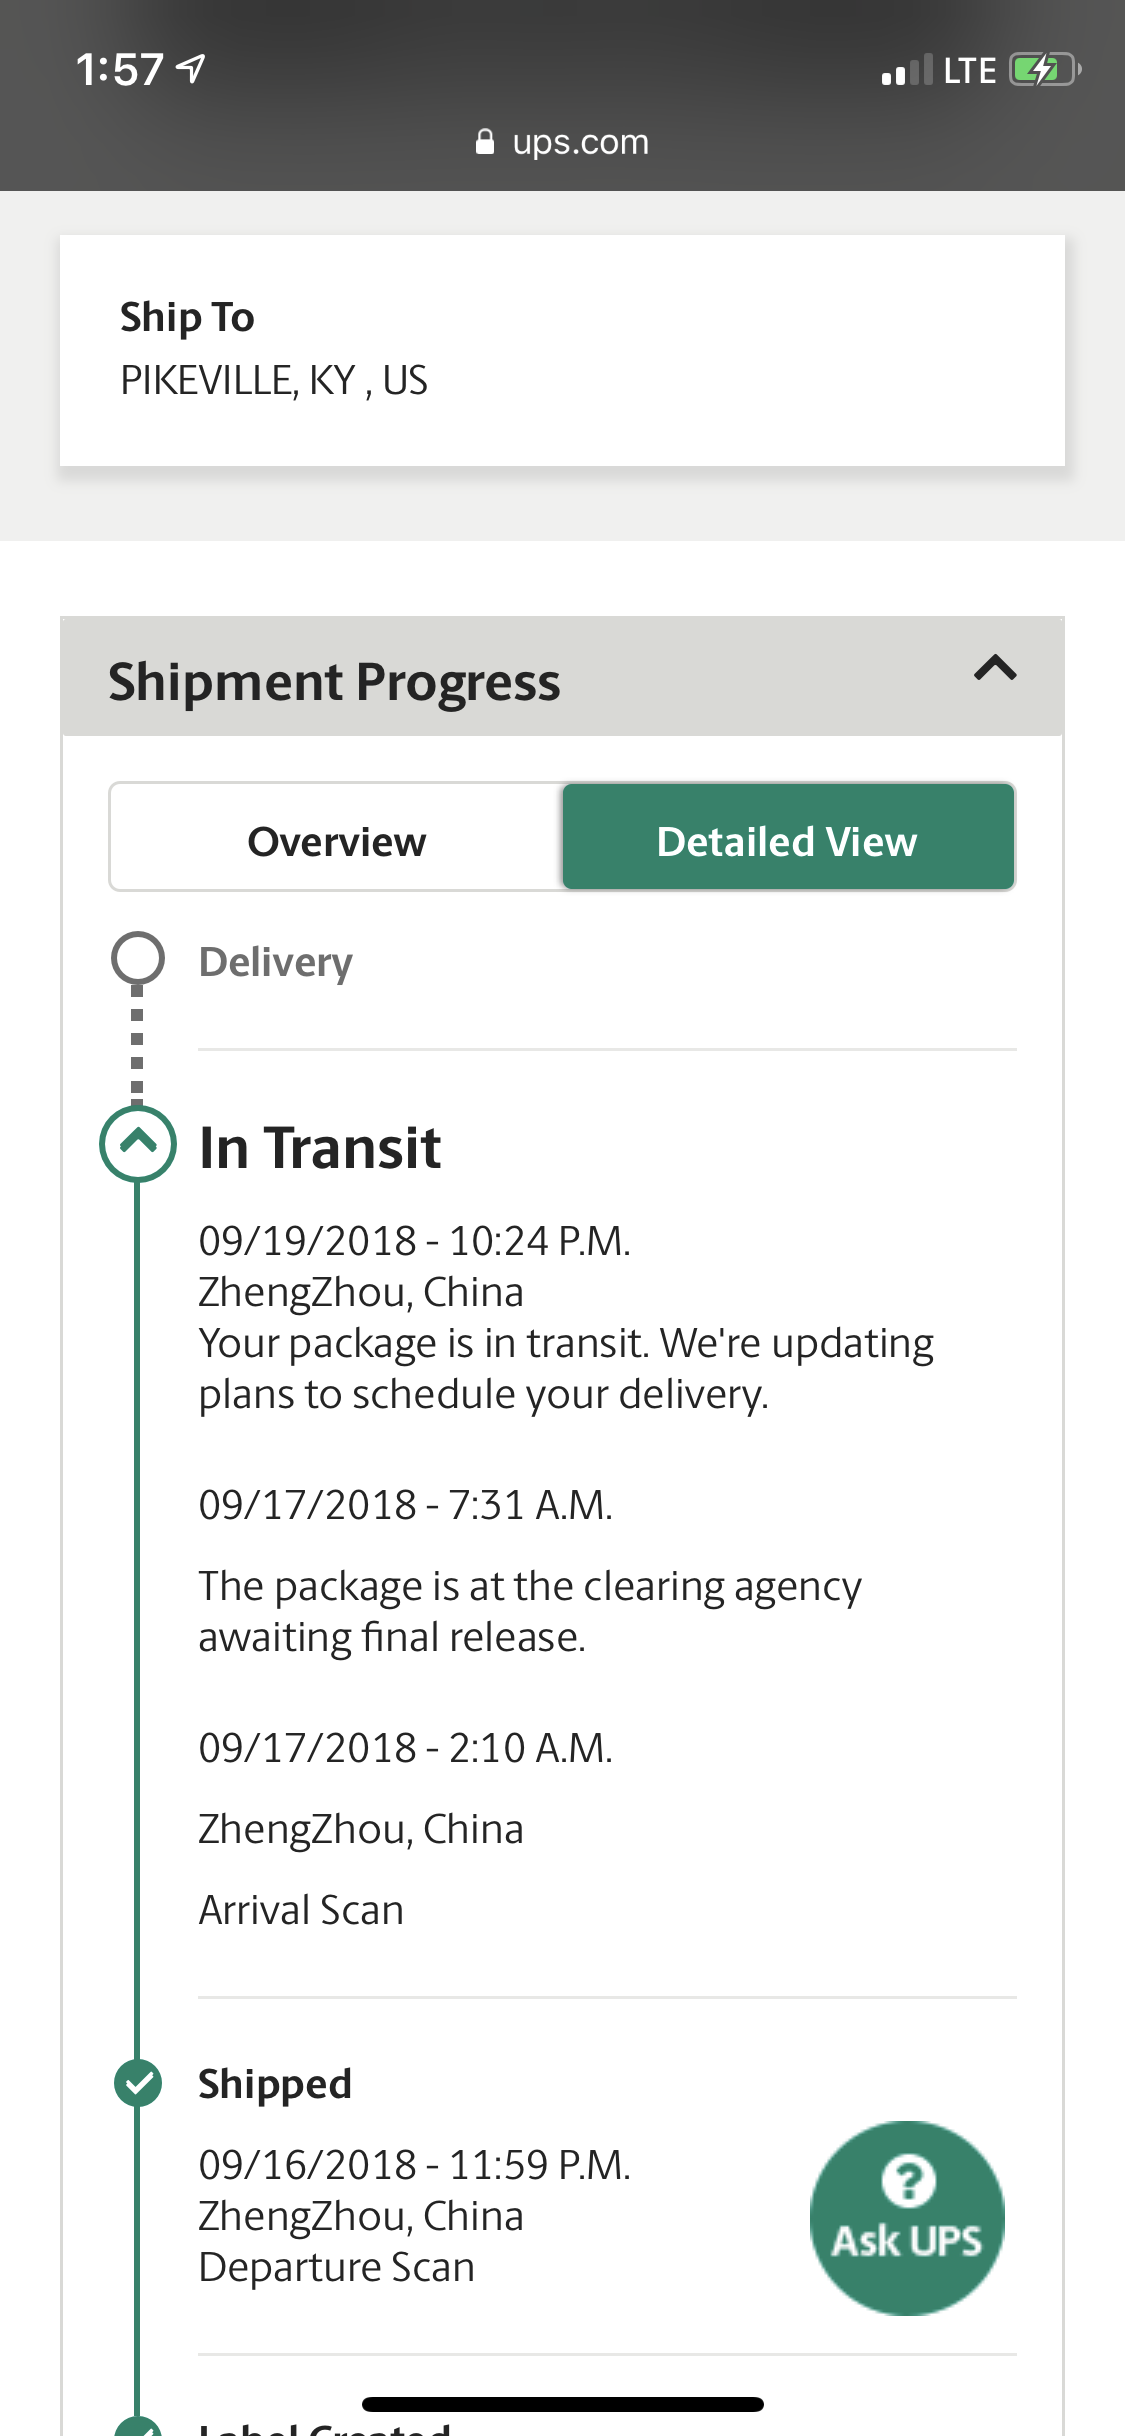The image size is (1125, 2436).
Task: Tap the cellular signal strength bars
Action: (x=906, y=71)
